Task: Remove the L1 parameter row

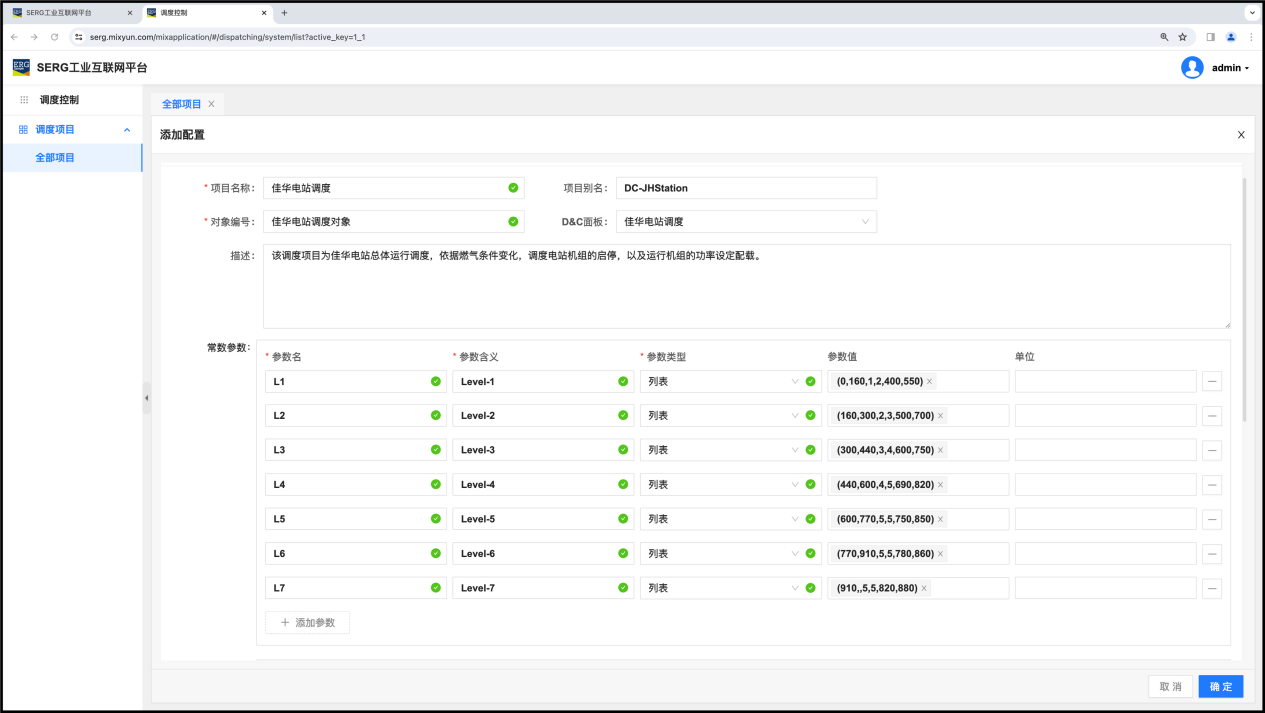Action: pyautogui.click(x=1212, y=382)
